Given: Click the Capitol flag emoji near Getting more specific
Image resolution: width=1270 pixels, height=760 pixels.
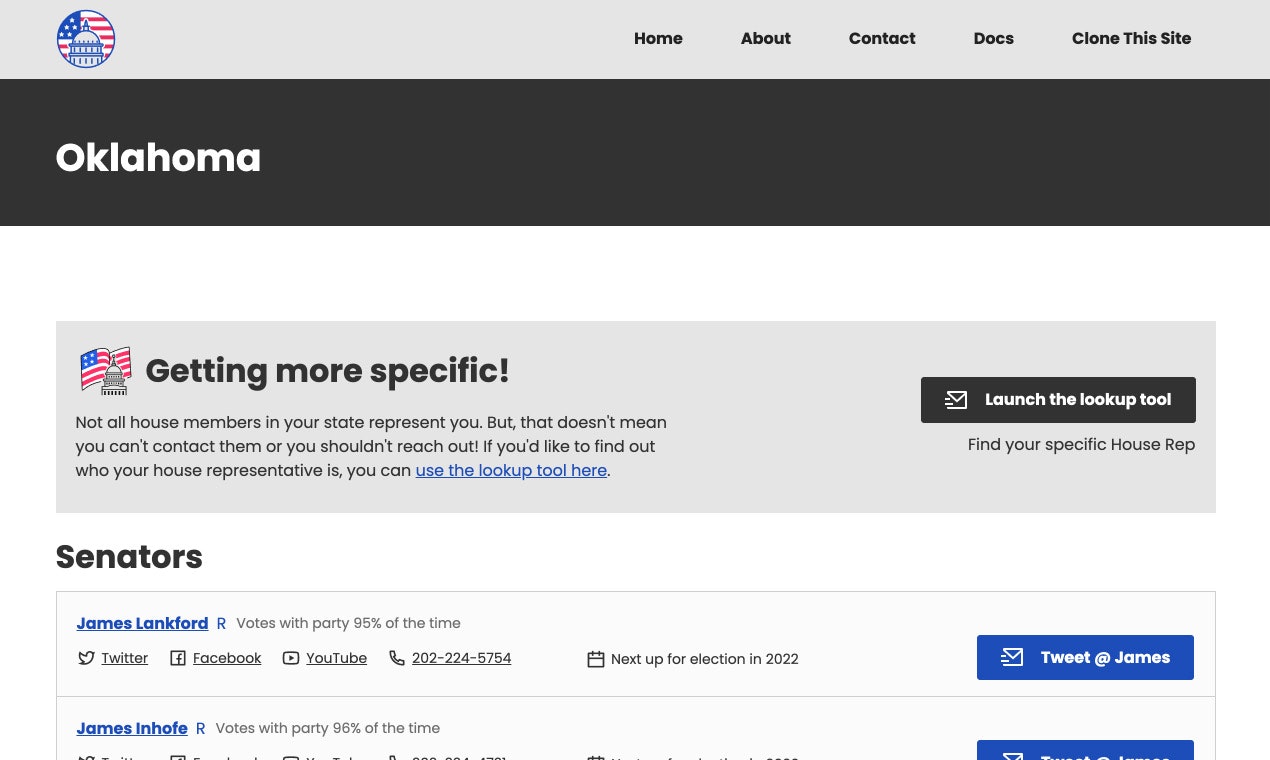Looking at the screenshot, I should click(x=105, y=371).
